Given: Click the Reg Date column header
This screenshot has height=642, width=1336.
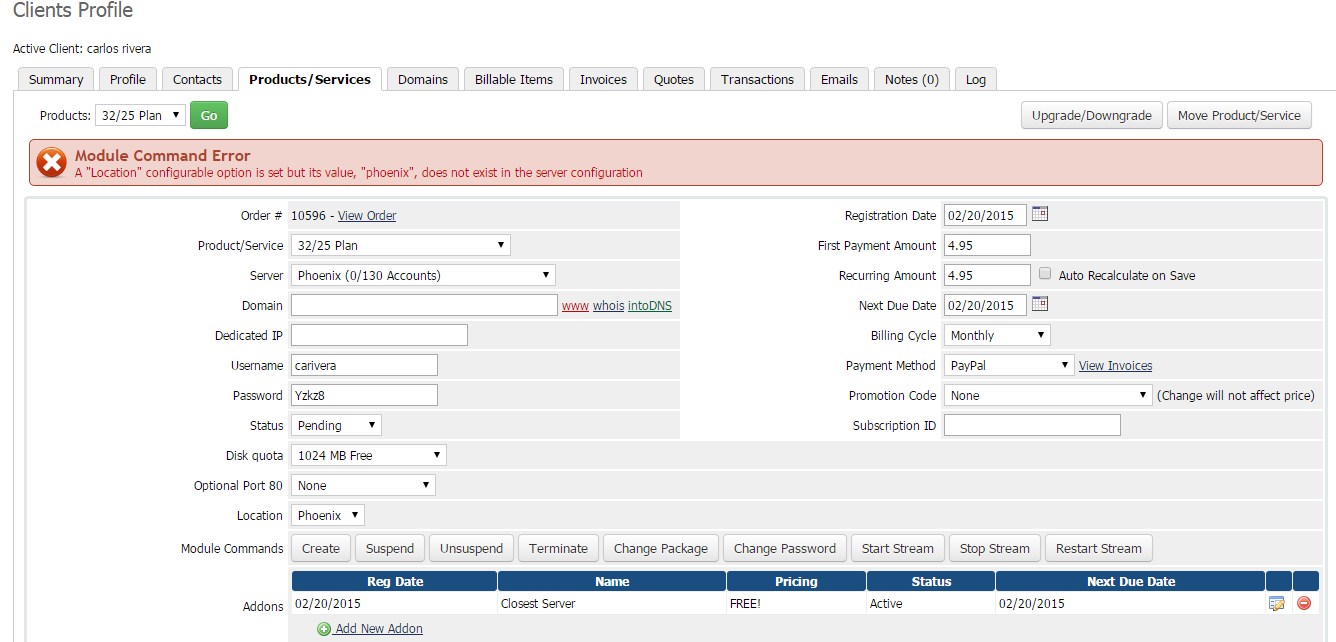Looking at the screenshot, I should (394, 581).
